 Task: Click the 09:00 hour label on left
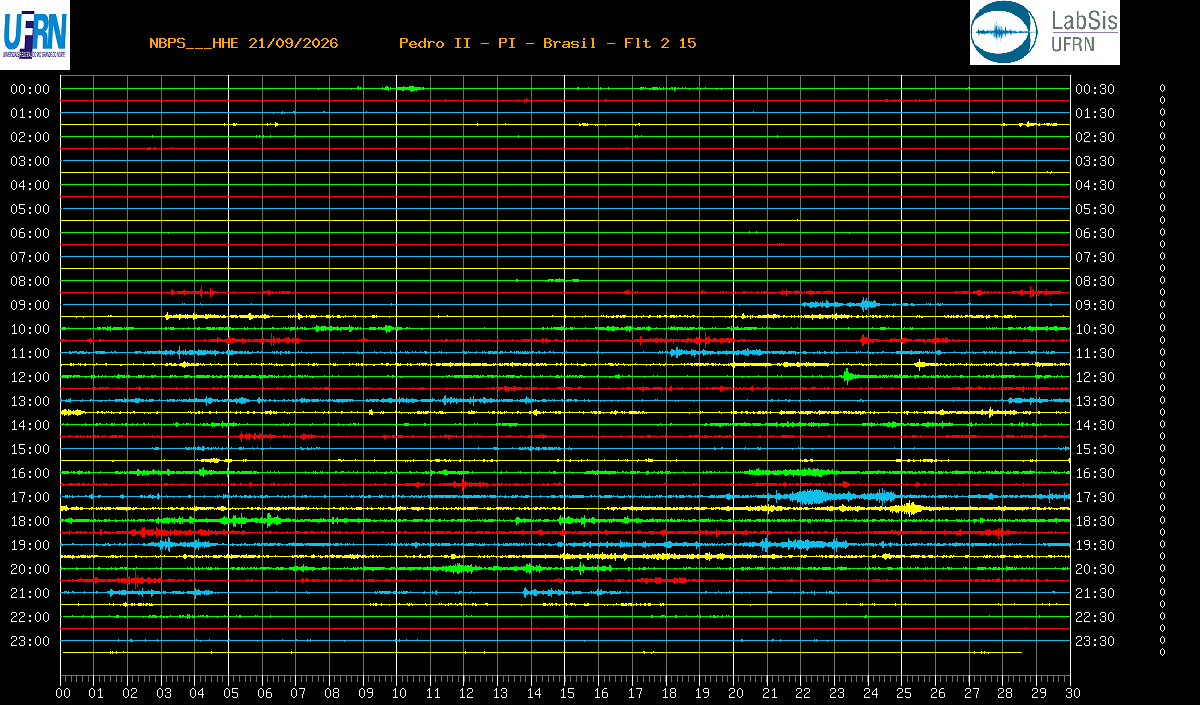pyautogui.click(x=30, y=305)
